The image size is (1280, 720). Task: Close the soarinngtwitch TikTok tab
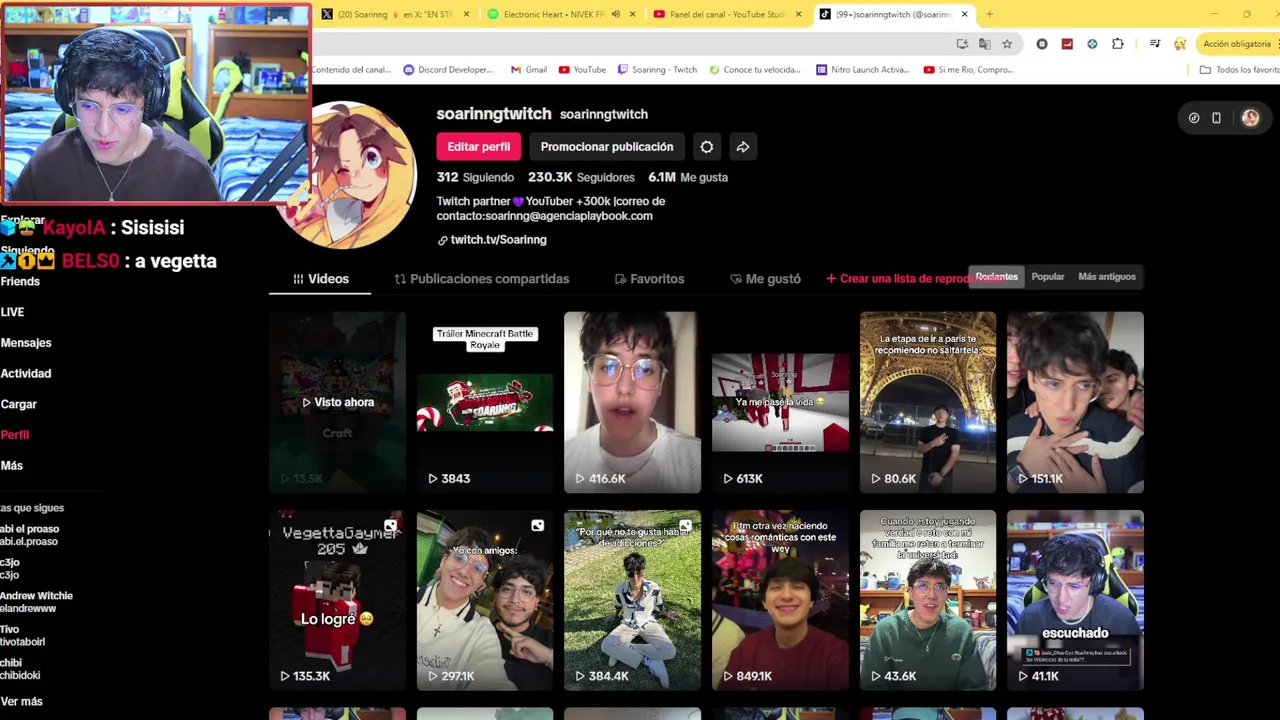(x=964, y=14)
